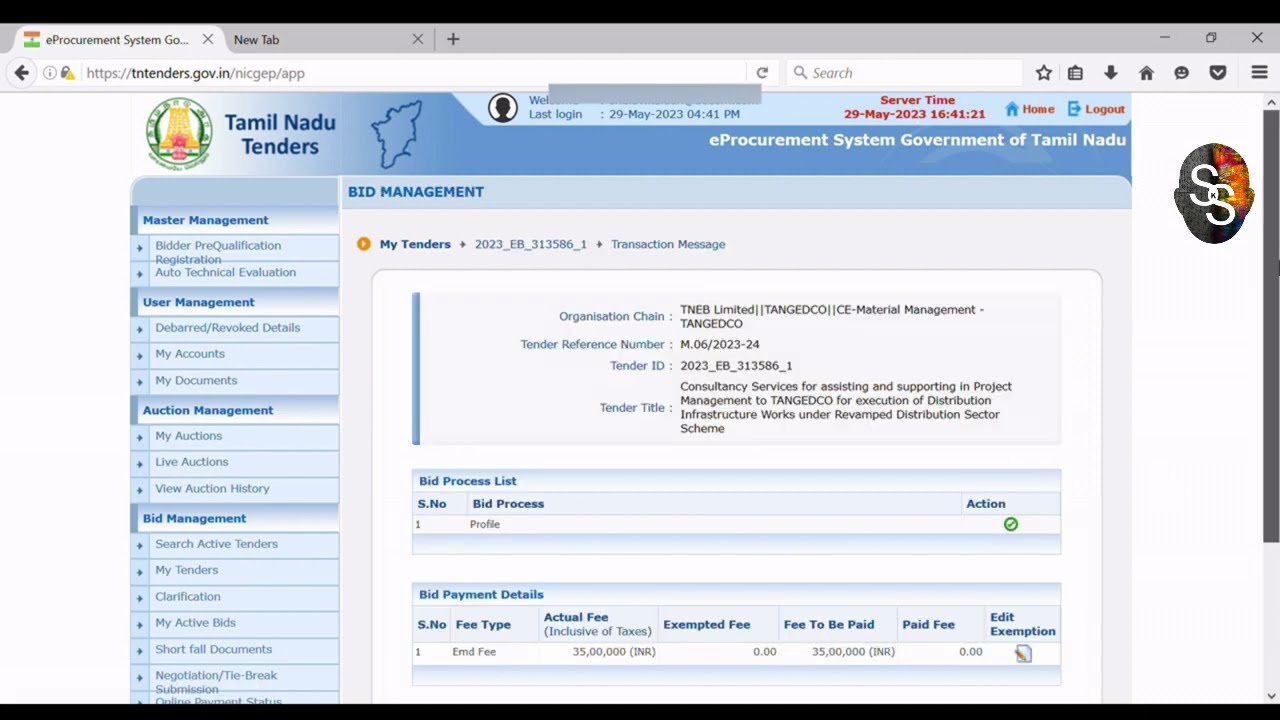Click the Auction Management section header
Screen dimensions: 1280x720
click(207, 410)
